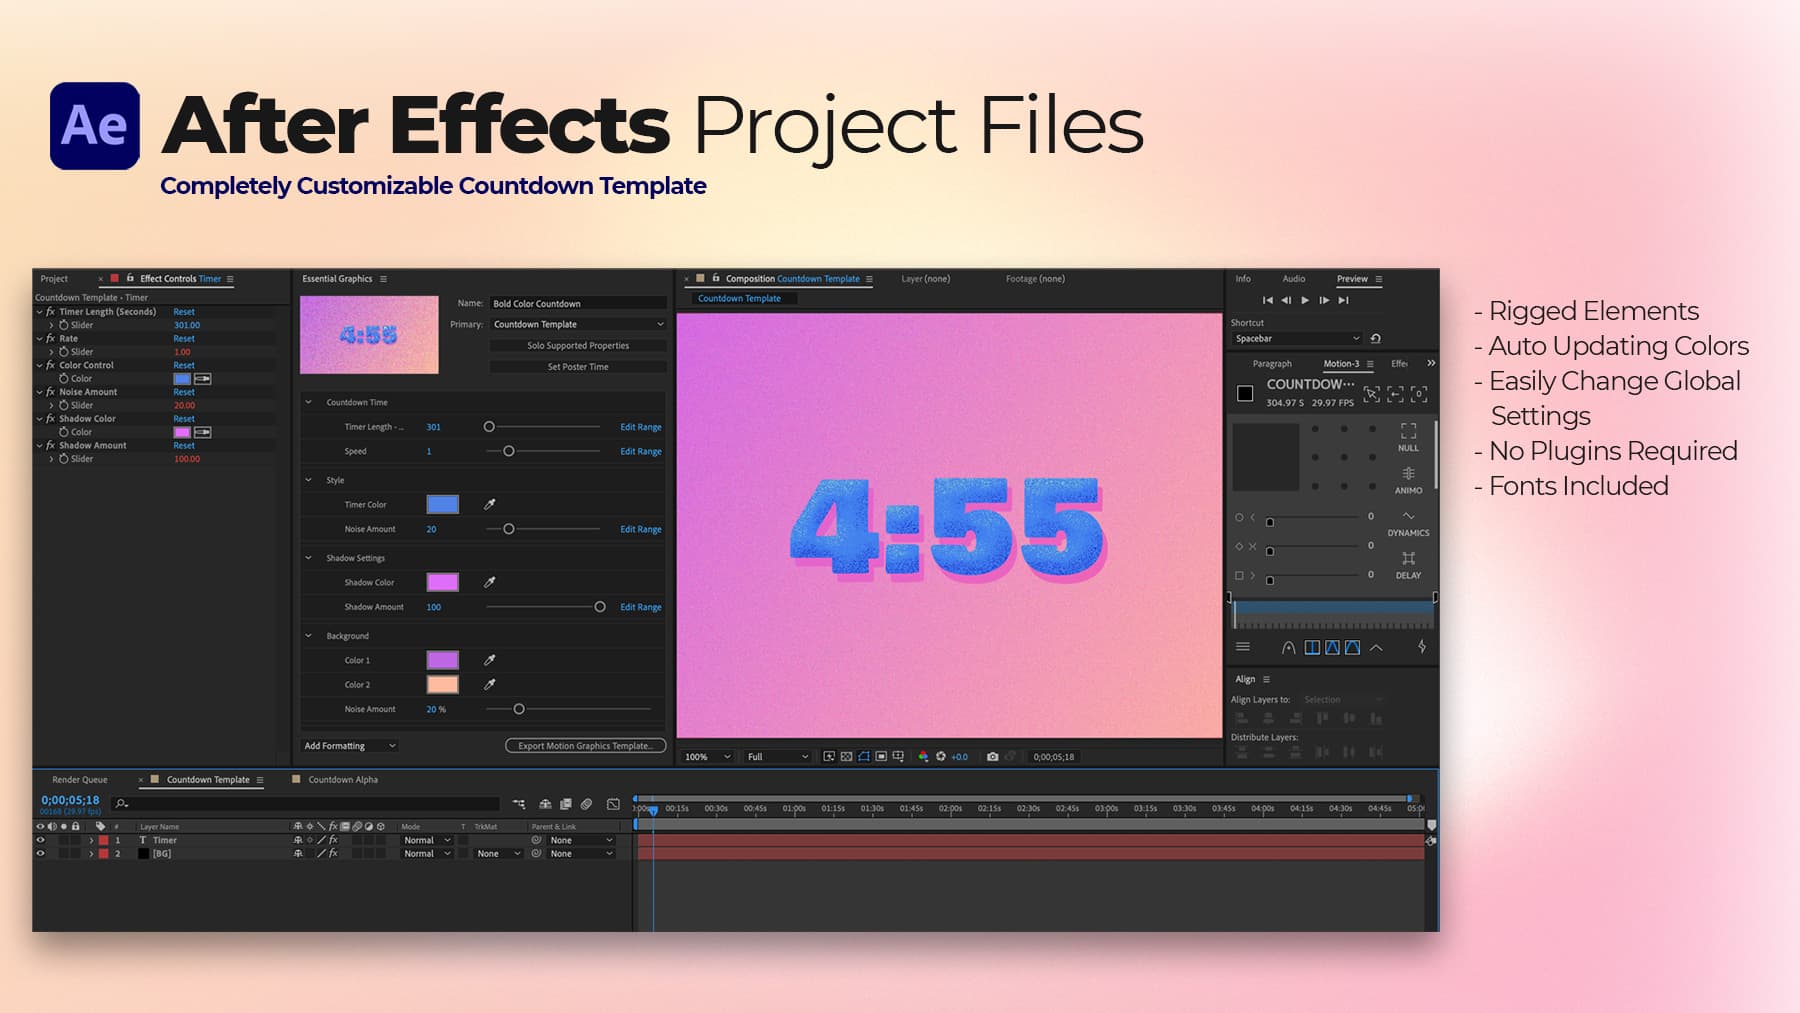Open the Primary composition dropdown
The image size is (1800, 1013).
pos(578,324)
